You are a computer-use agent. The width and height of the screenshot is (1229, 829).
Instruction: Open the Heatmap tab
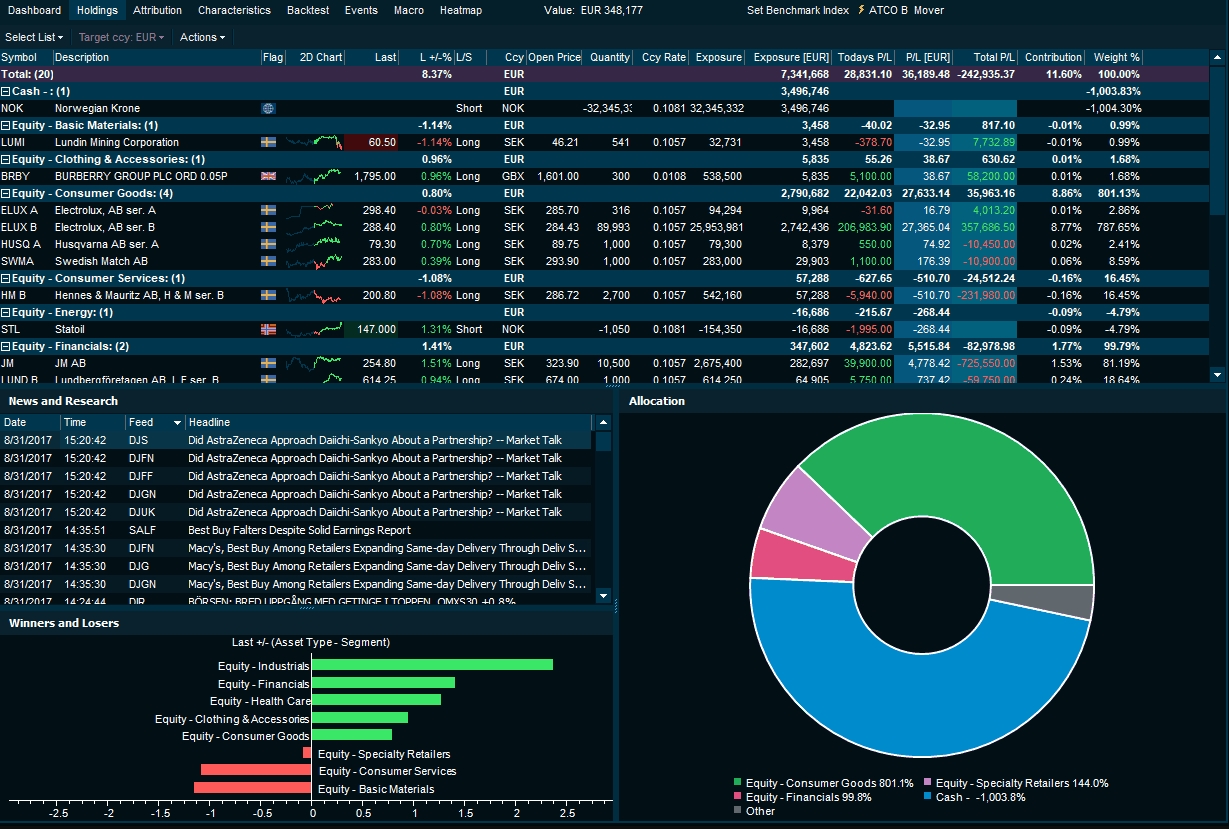[460, 10]
